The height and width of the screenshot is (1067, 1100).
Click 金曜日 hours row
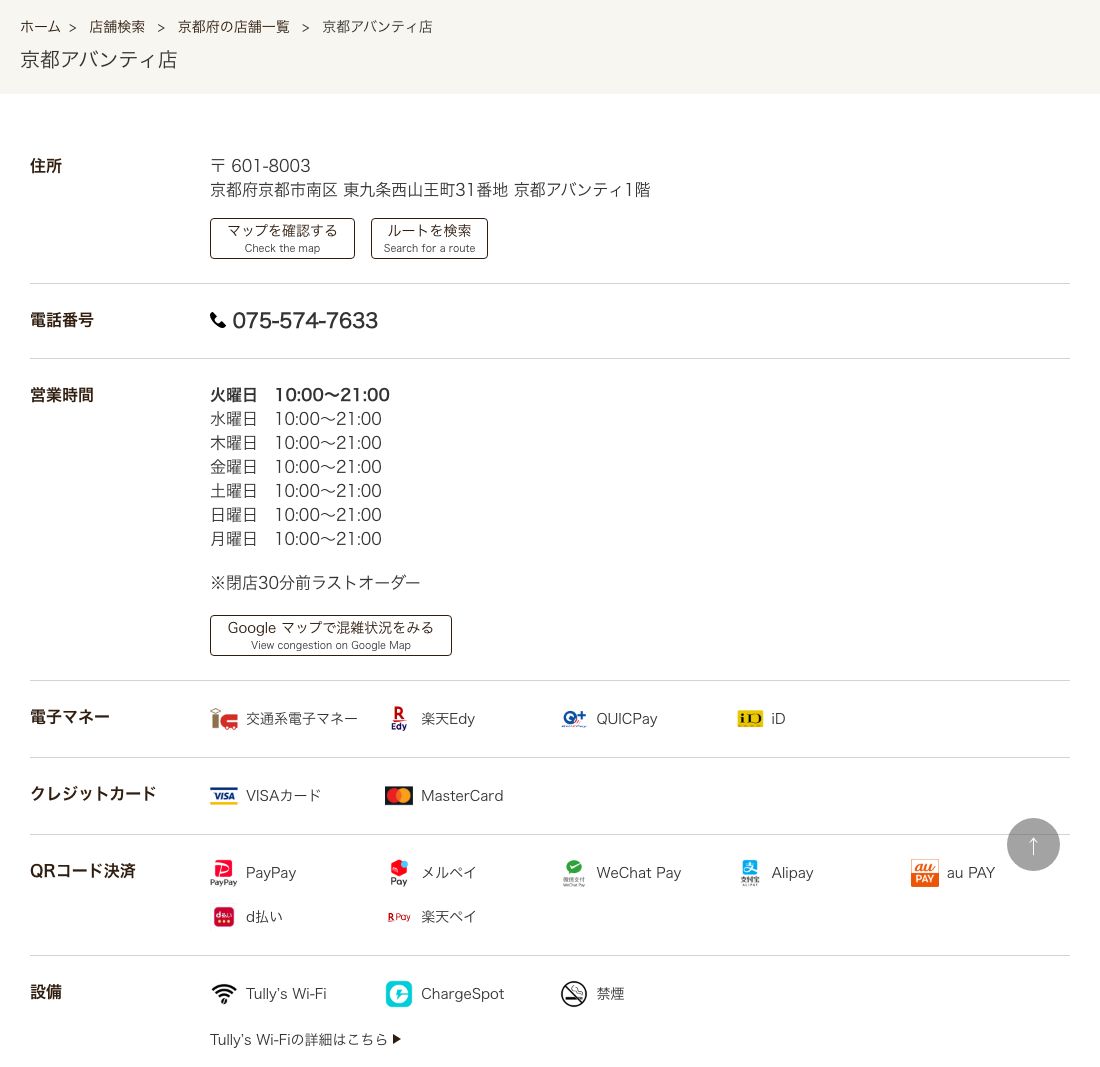295,467
